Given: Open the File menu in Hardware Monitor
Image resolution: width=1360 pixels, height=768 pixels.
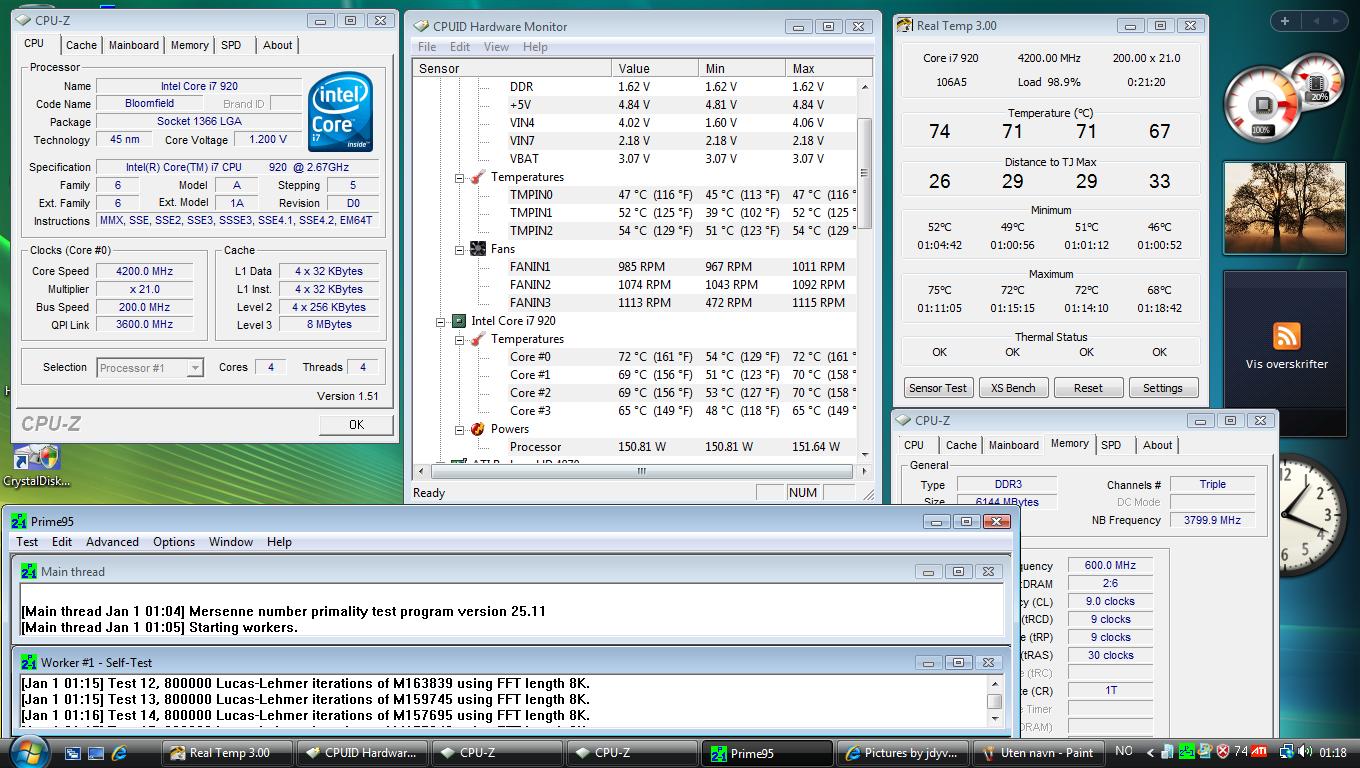Looking at the screenshot, I should pos(427,47).
